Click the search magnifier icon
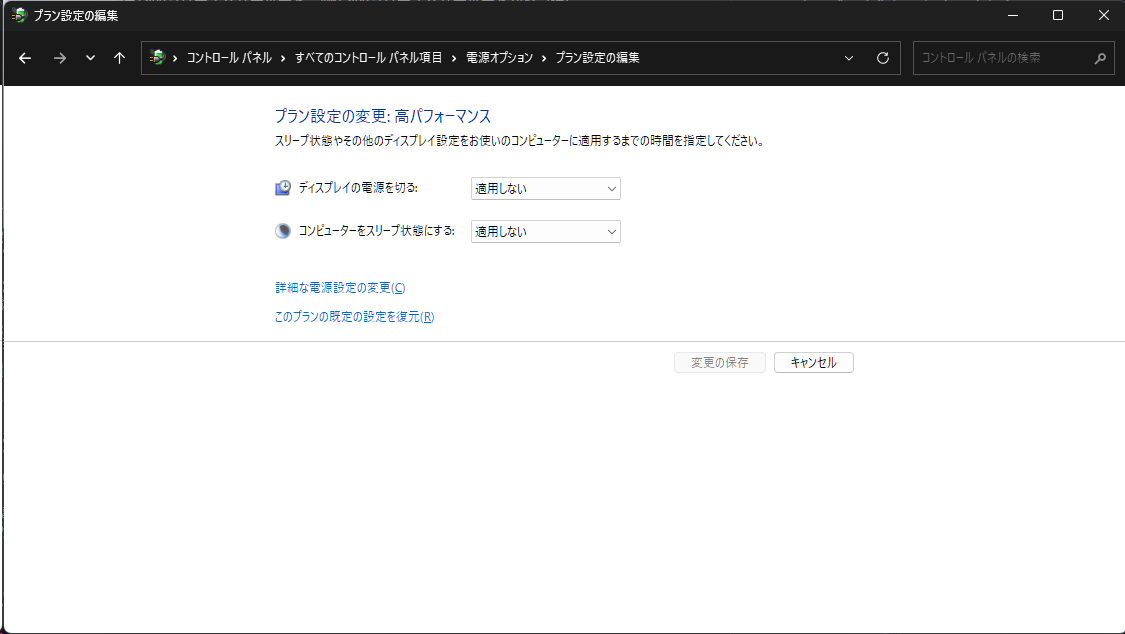 (1099, 58)
